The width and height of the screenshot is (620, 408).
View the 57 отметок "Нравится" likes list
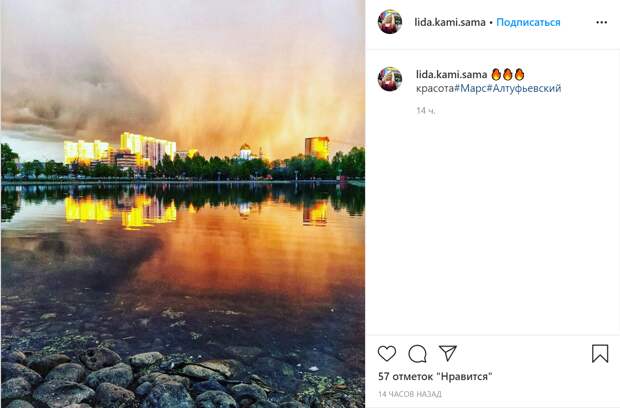click(435, 376)
